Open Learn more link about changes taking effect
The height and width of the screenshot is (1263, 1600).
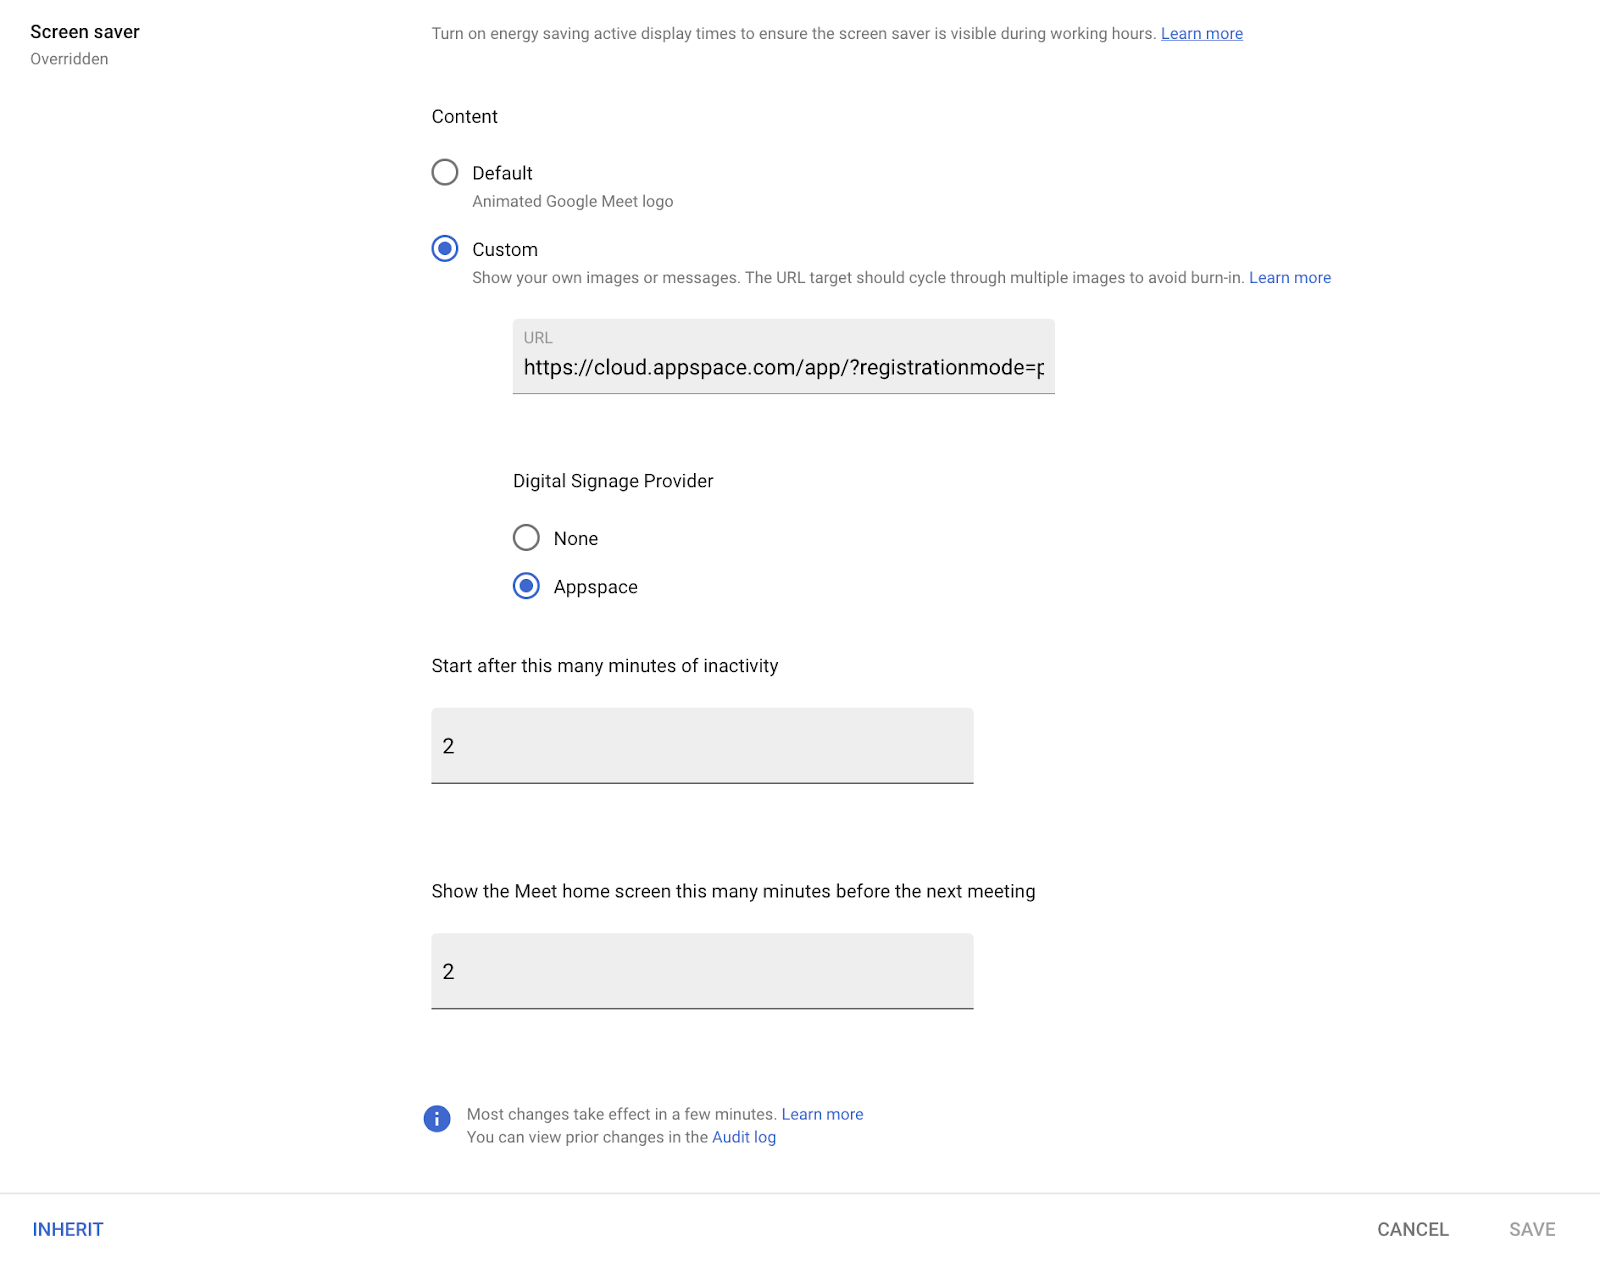(x=822, y=1114)
